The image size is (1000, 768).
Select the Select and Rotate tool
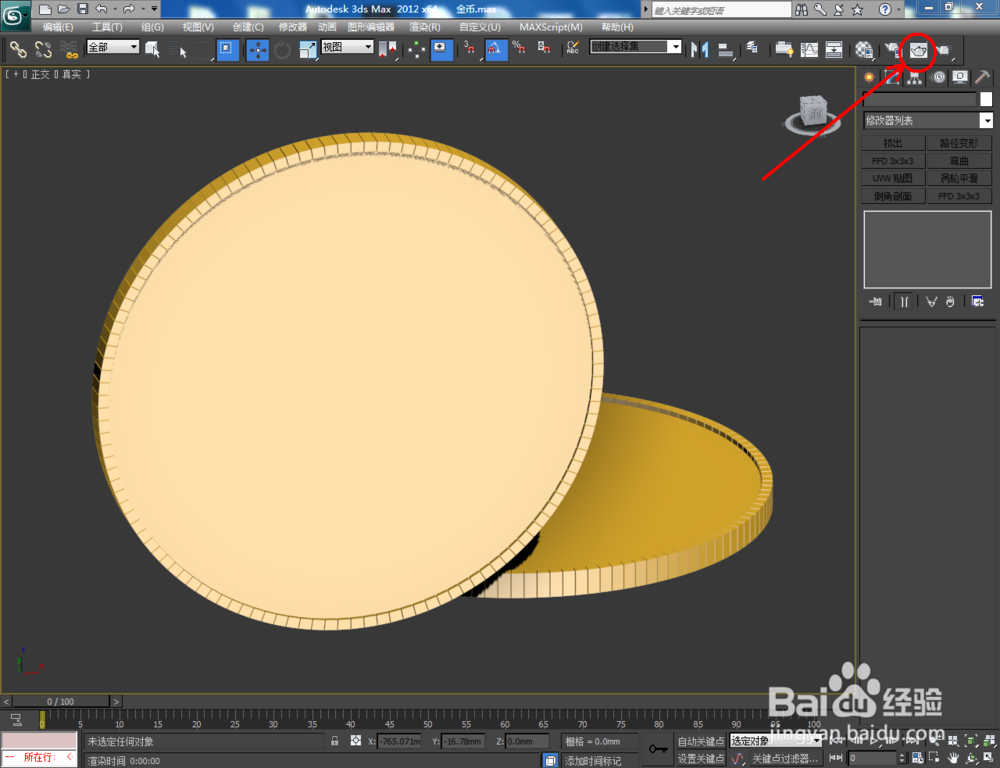[283, 48]
